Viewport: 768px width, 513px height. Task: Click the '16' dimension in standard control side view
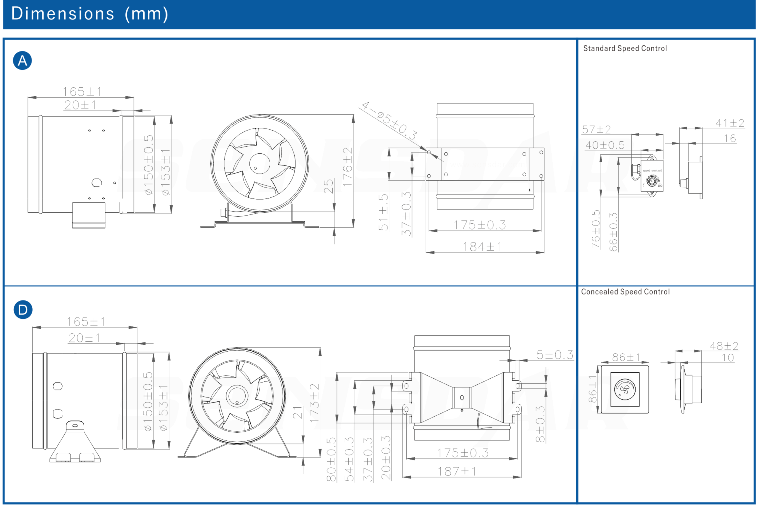[x=730, y=138]
